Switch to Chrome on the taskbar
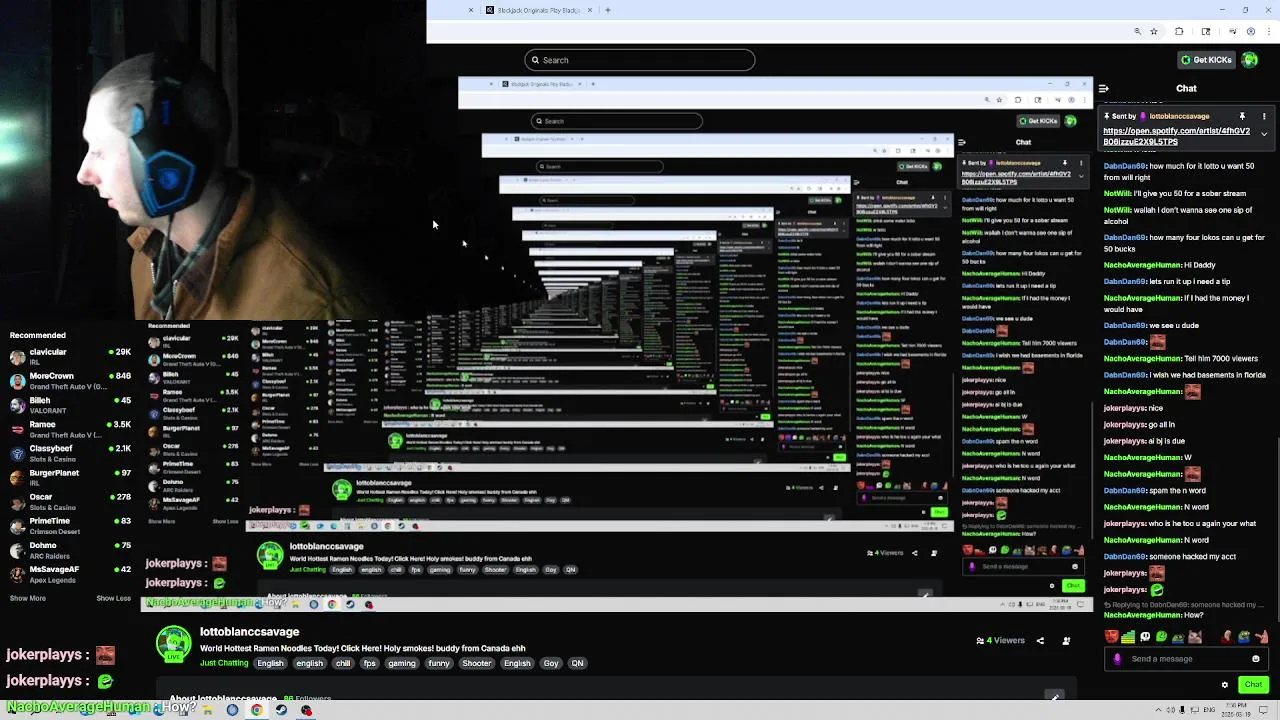This screenshot has height=720, width=1280. (x=257, y=711)
